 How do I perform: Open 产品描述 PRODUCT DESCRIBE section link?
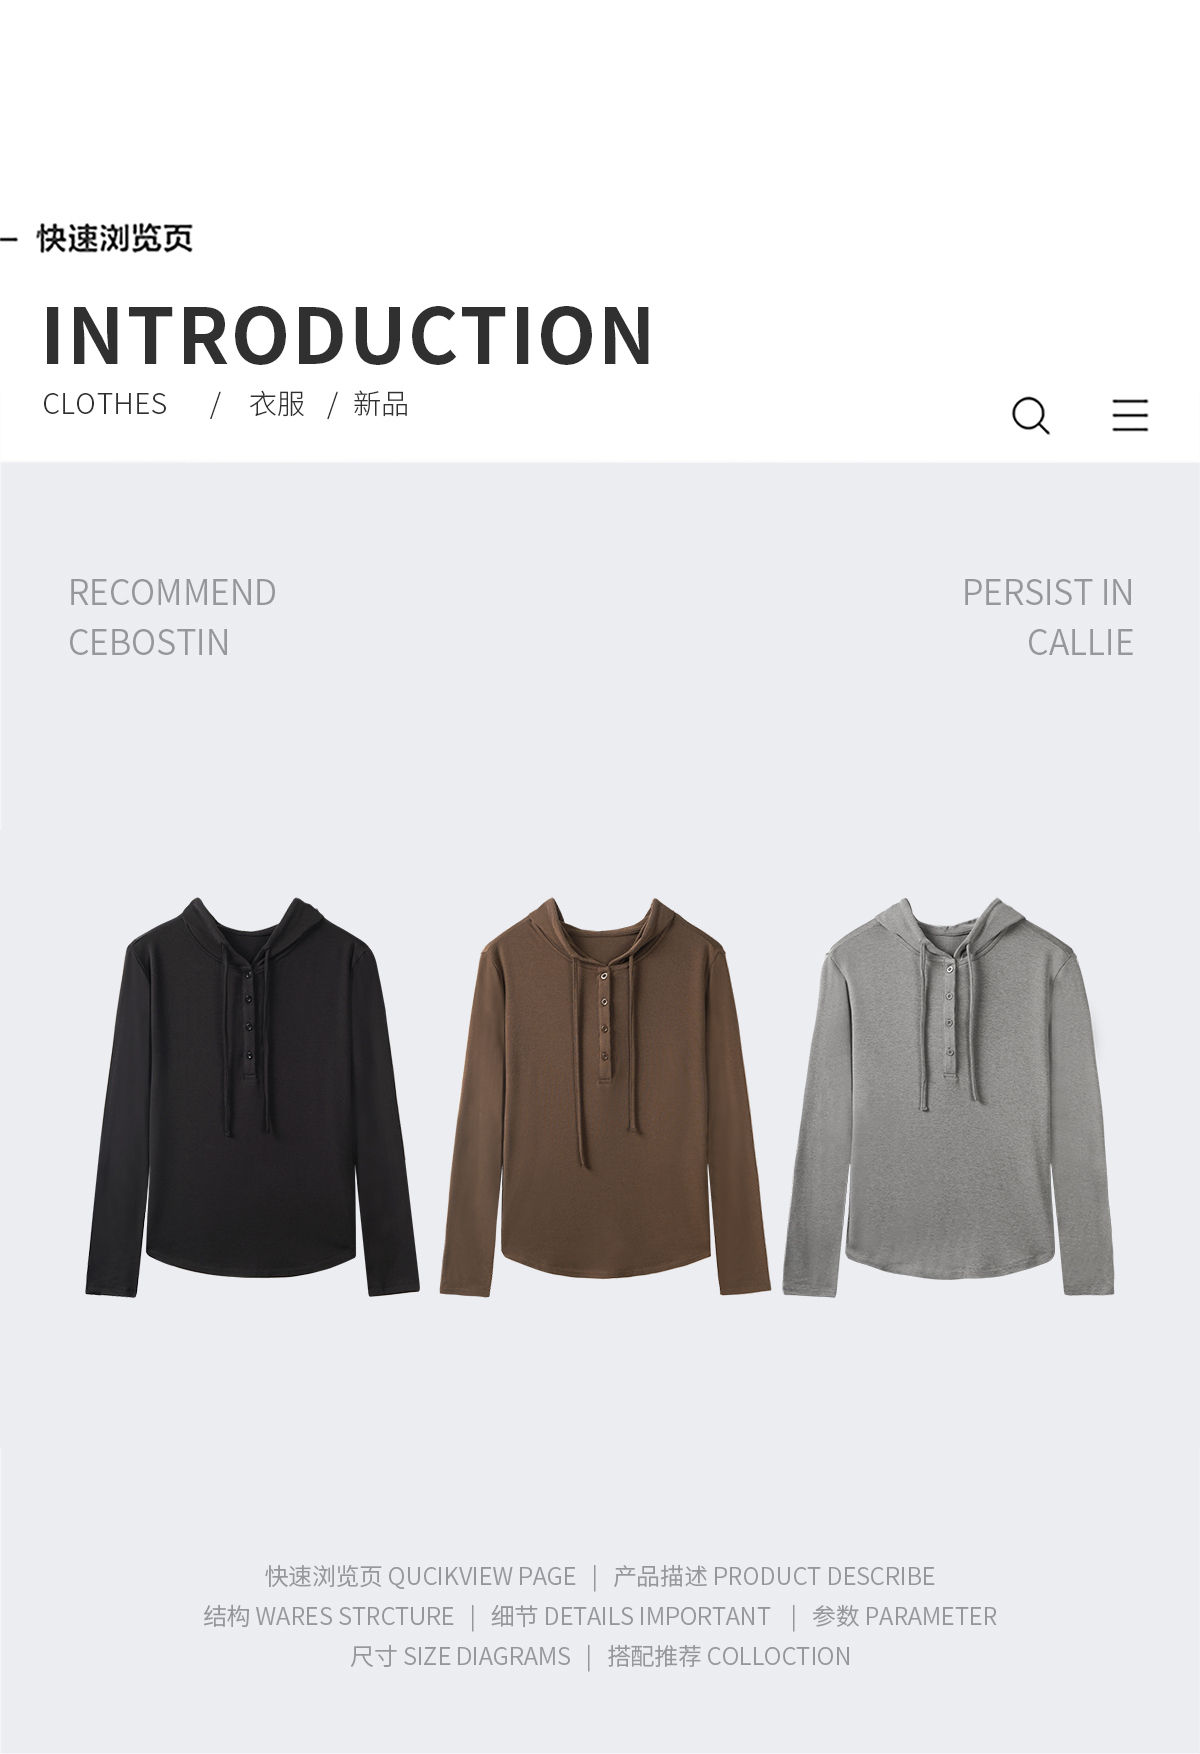coord(773,1577)
